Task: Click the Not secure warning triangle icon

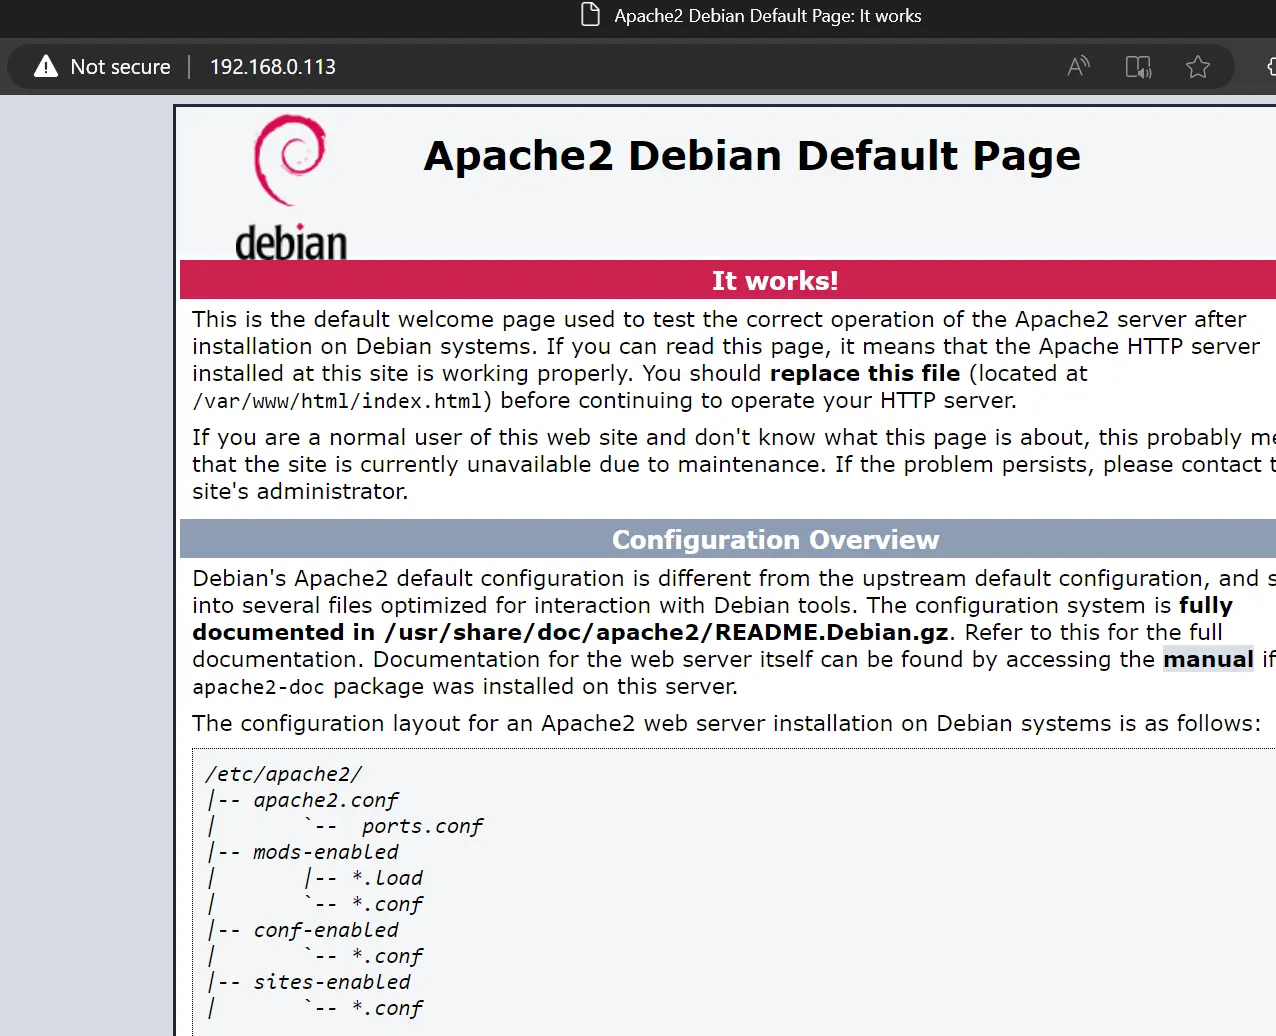Action: coord(46,67)
